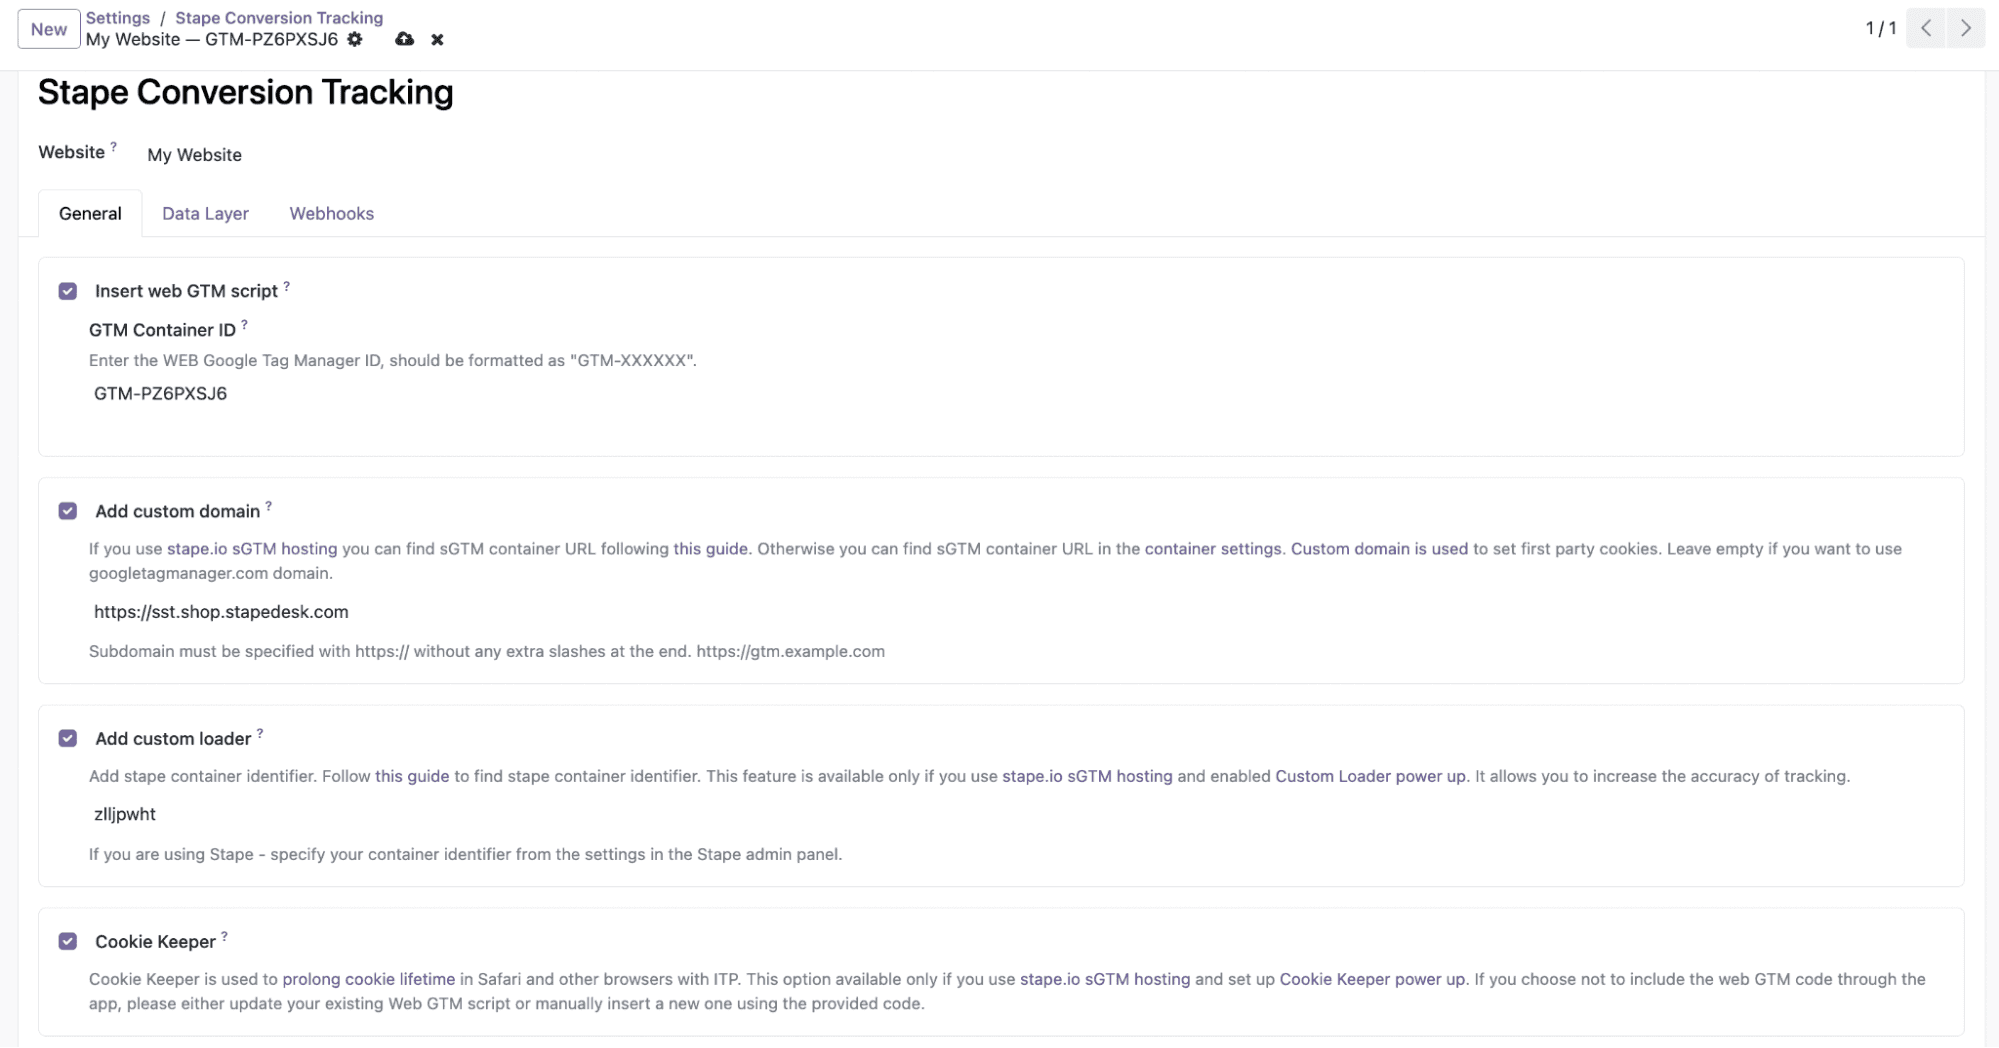The height and width of the screenshot is (1048, 1999).
Task: Switch to the Data Layer tab
Action: click(205, 214)
